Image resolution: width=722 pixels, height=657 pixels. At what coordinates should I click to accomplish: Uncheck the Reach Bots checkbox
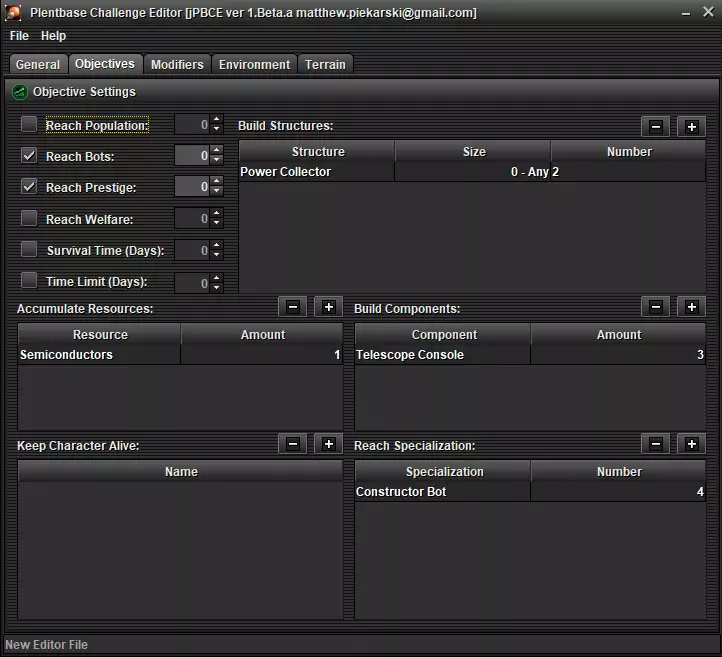point(29,156)
